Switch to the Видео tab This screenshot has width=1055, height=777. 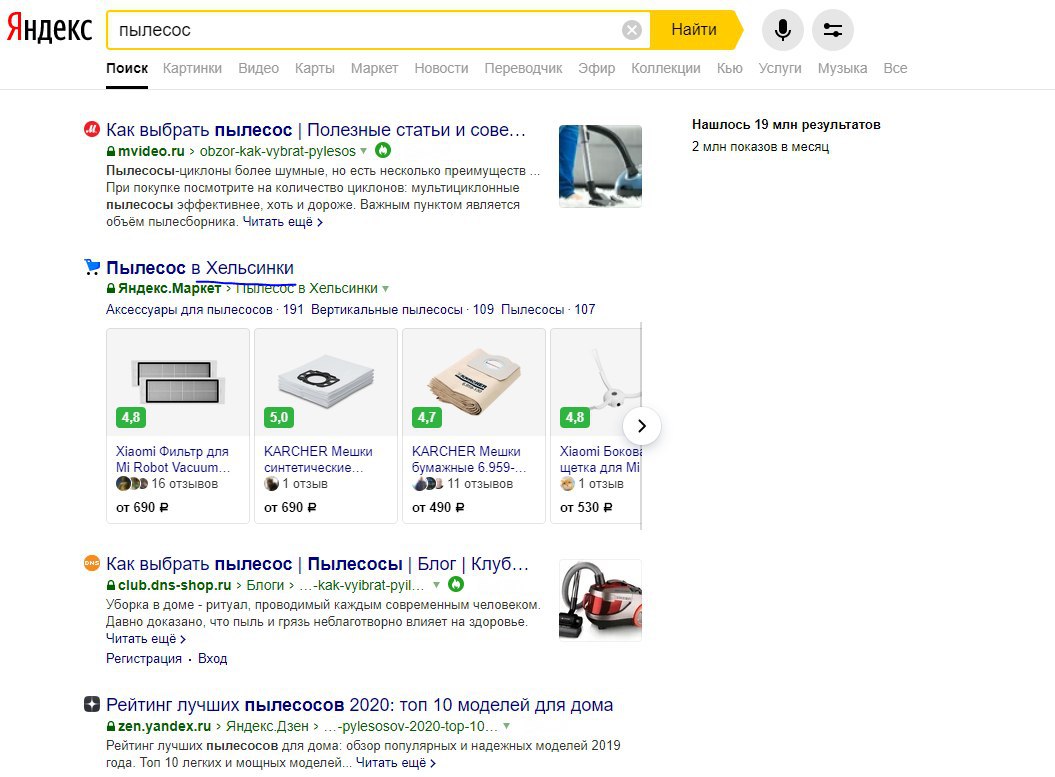point(258,68)
